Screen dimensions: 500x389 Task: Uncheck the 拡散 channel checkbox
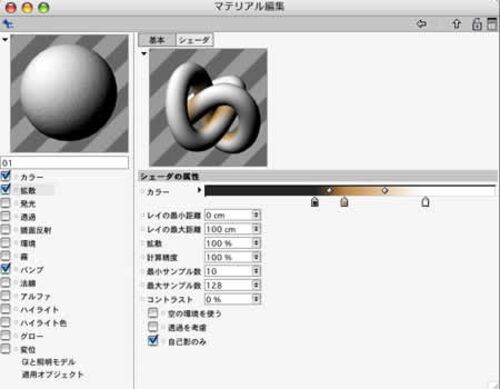6,189
